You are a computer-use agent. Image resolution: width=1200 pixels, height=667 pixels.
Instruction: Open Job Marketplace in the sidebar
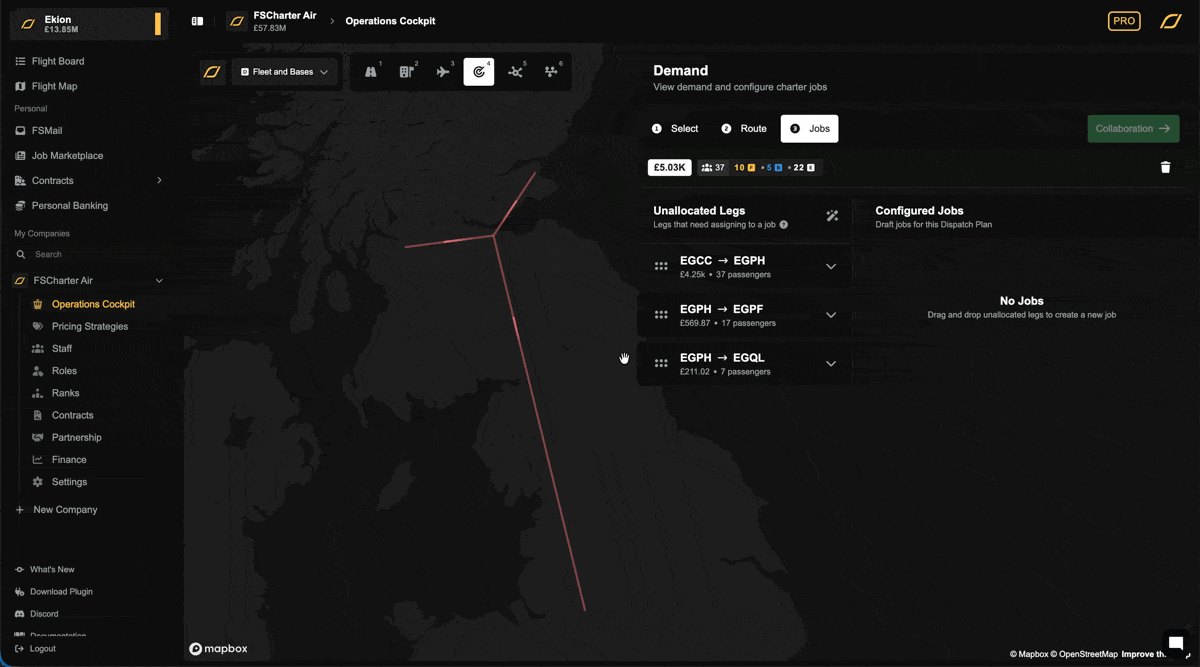tap(67, 156)
